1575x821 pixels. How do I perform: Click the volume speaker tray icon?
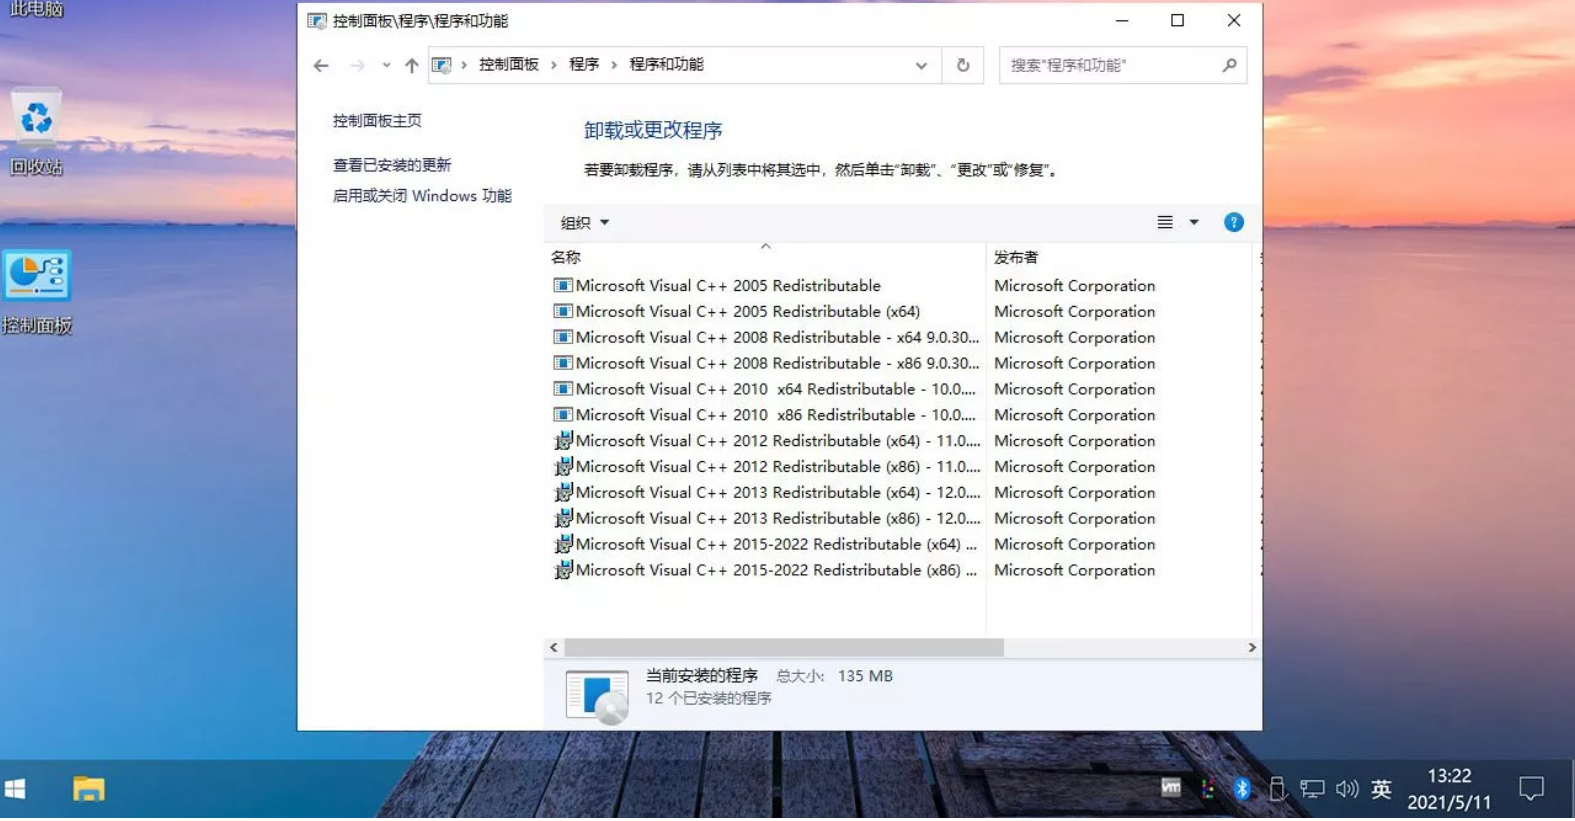click(x=1347, y=789)
